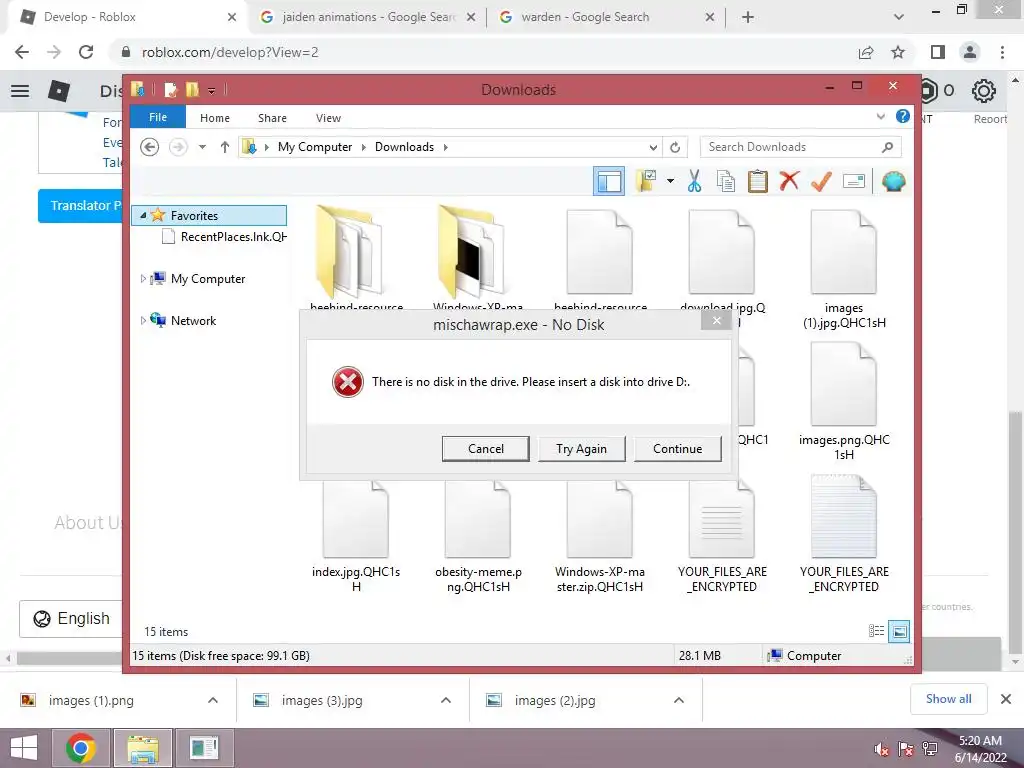Click the orange checkmark Properties icon
The width and height of the screenshot is (1024, 768).
click(x=821, y=182)
